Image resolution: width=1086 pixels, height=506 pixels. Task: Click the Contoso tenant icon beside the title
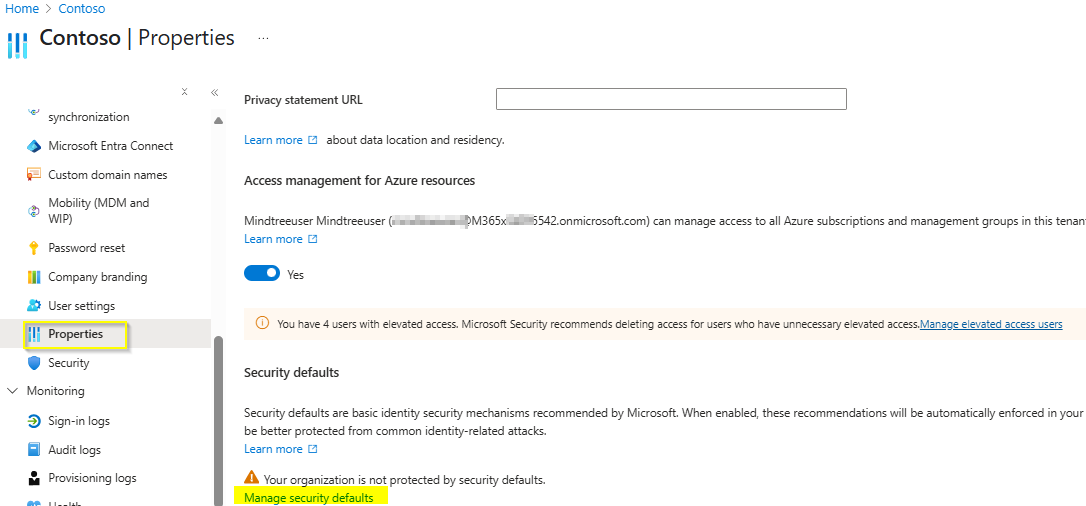17,44
